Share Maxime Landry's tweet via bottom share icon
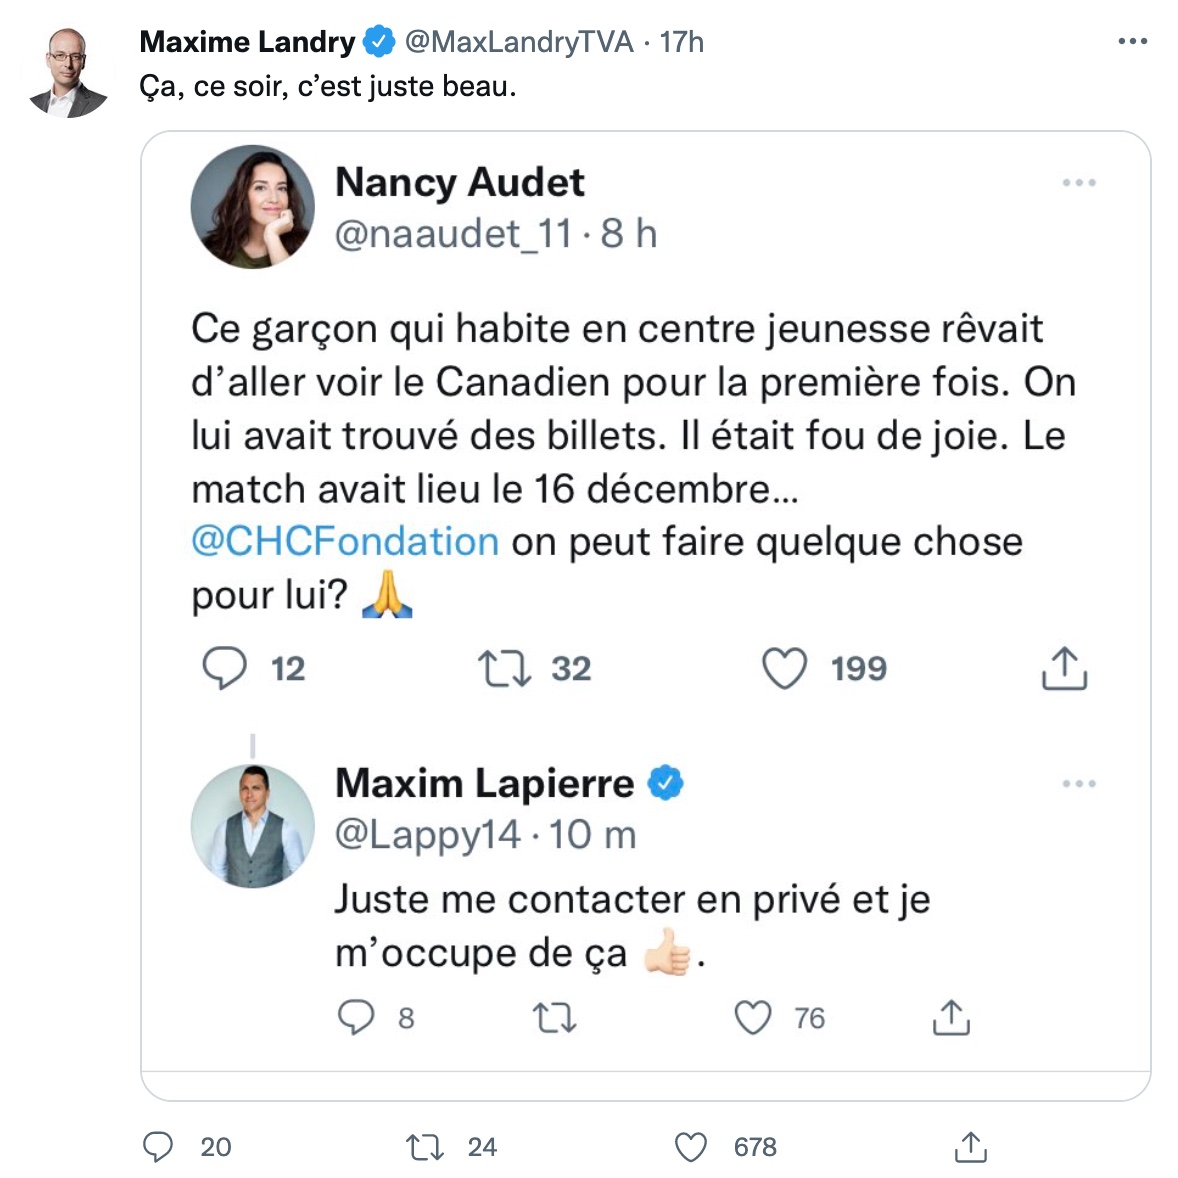The height and width of the screenshot is (1178, 1178). tap(970, 1146)
